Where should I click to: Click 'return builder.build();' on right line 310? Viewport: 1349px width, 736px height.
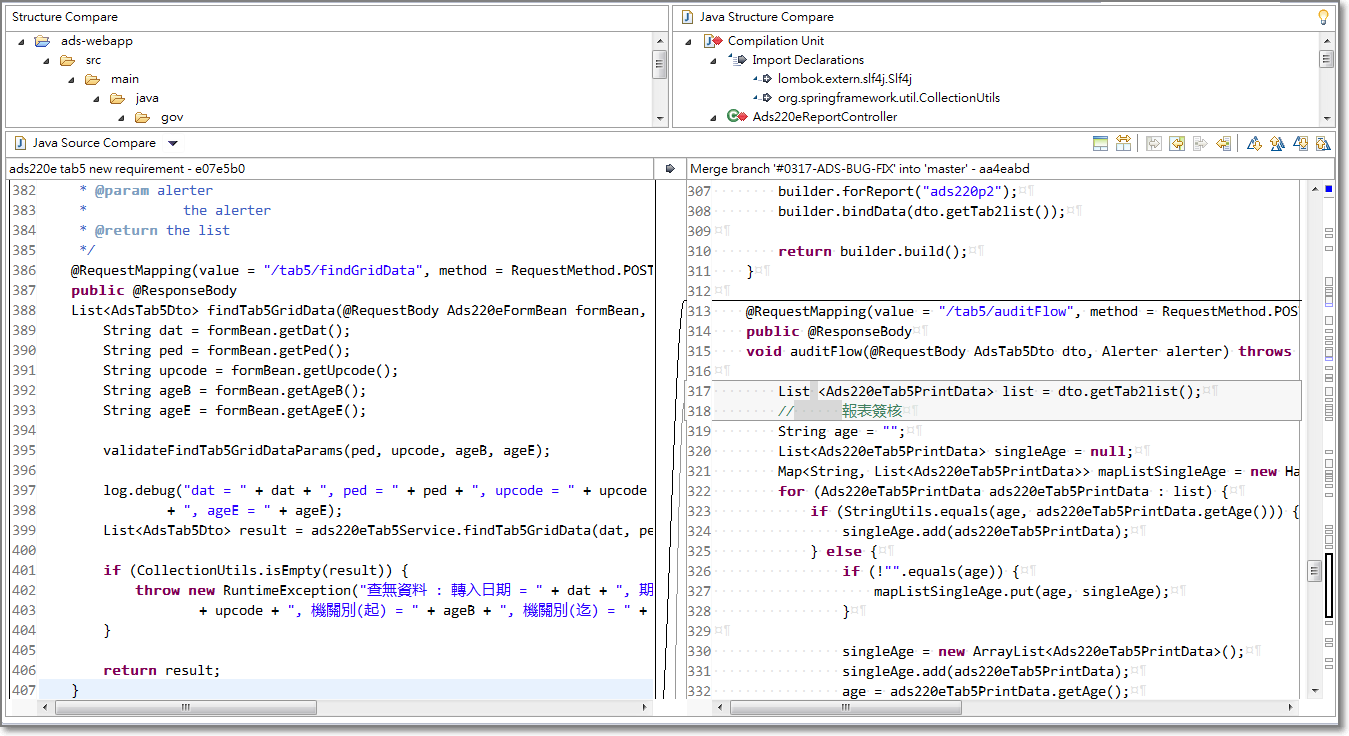click(873, 251)
